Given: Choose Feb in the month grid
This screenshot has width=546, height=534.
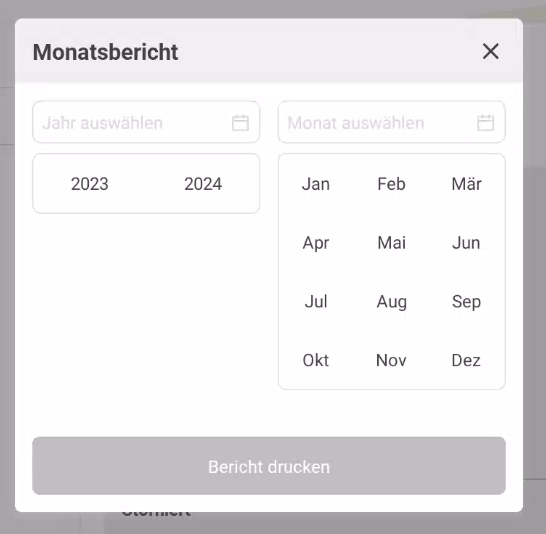Looking at the screenshot, I should (391, 184).
